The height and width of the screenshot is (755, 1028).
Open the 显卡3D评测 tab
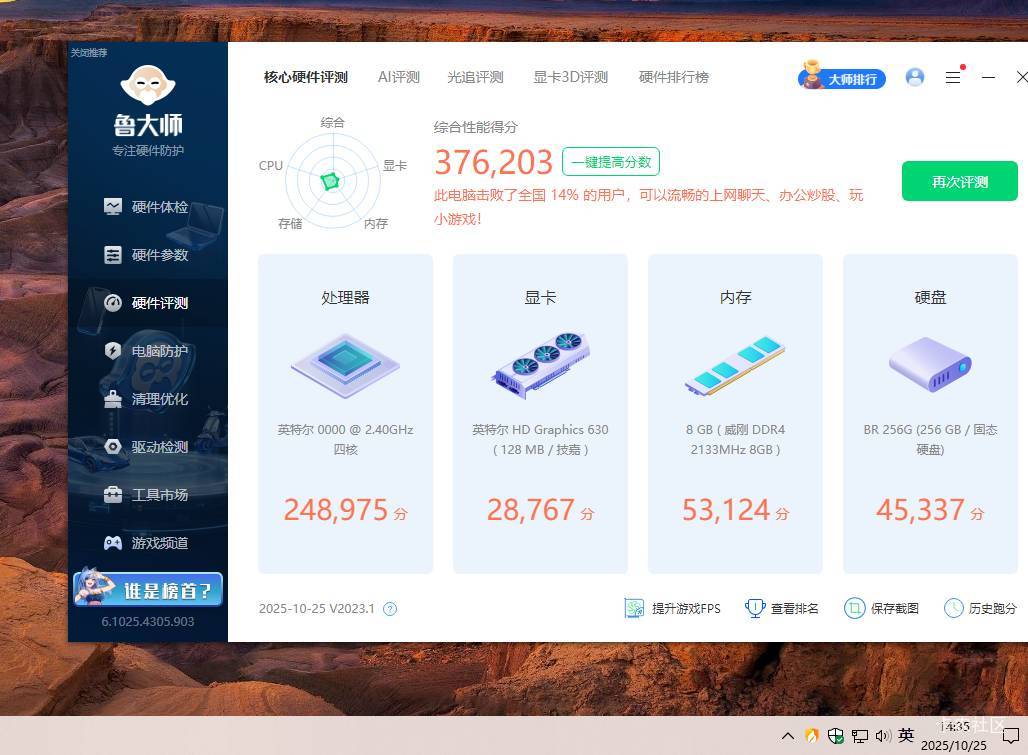click(570, 77)
